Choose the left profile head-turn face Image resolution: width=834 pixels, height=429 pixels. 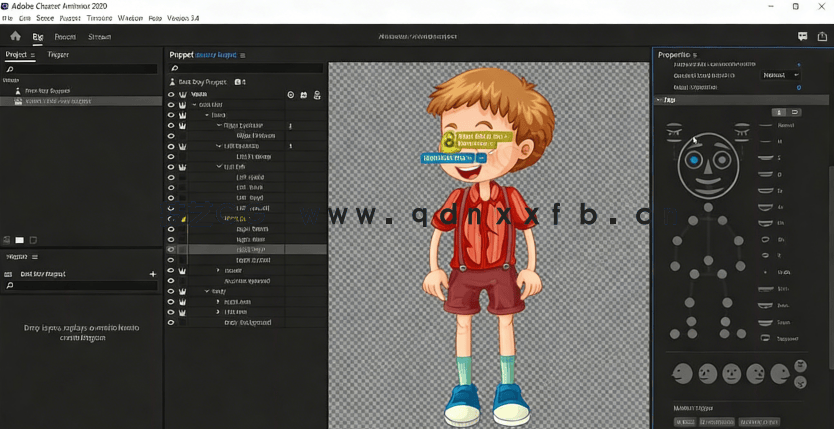(x=682, y=374)
